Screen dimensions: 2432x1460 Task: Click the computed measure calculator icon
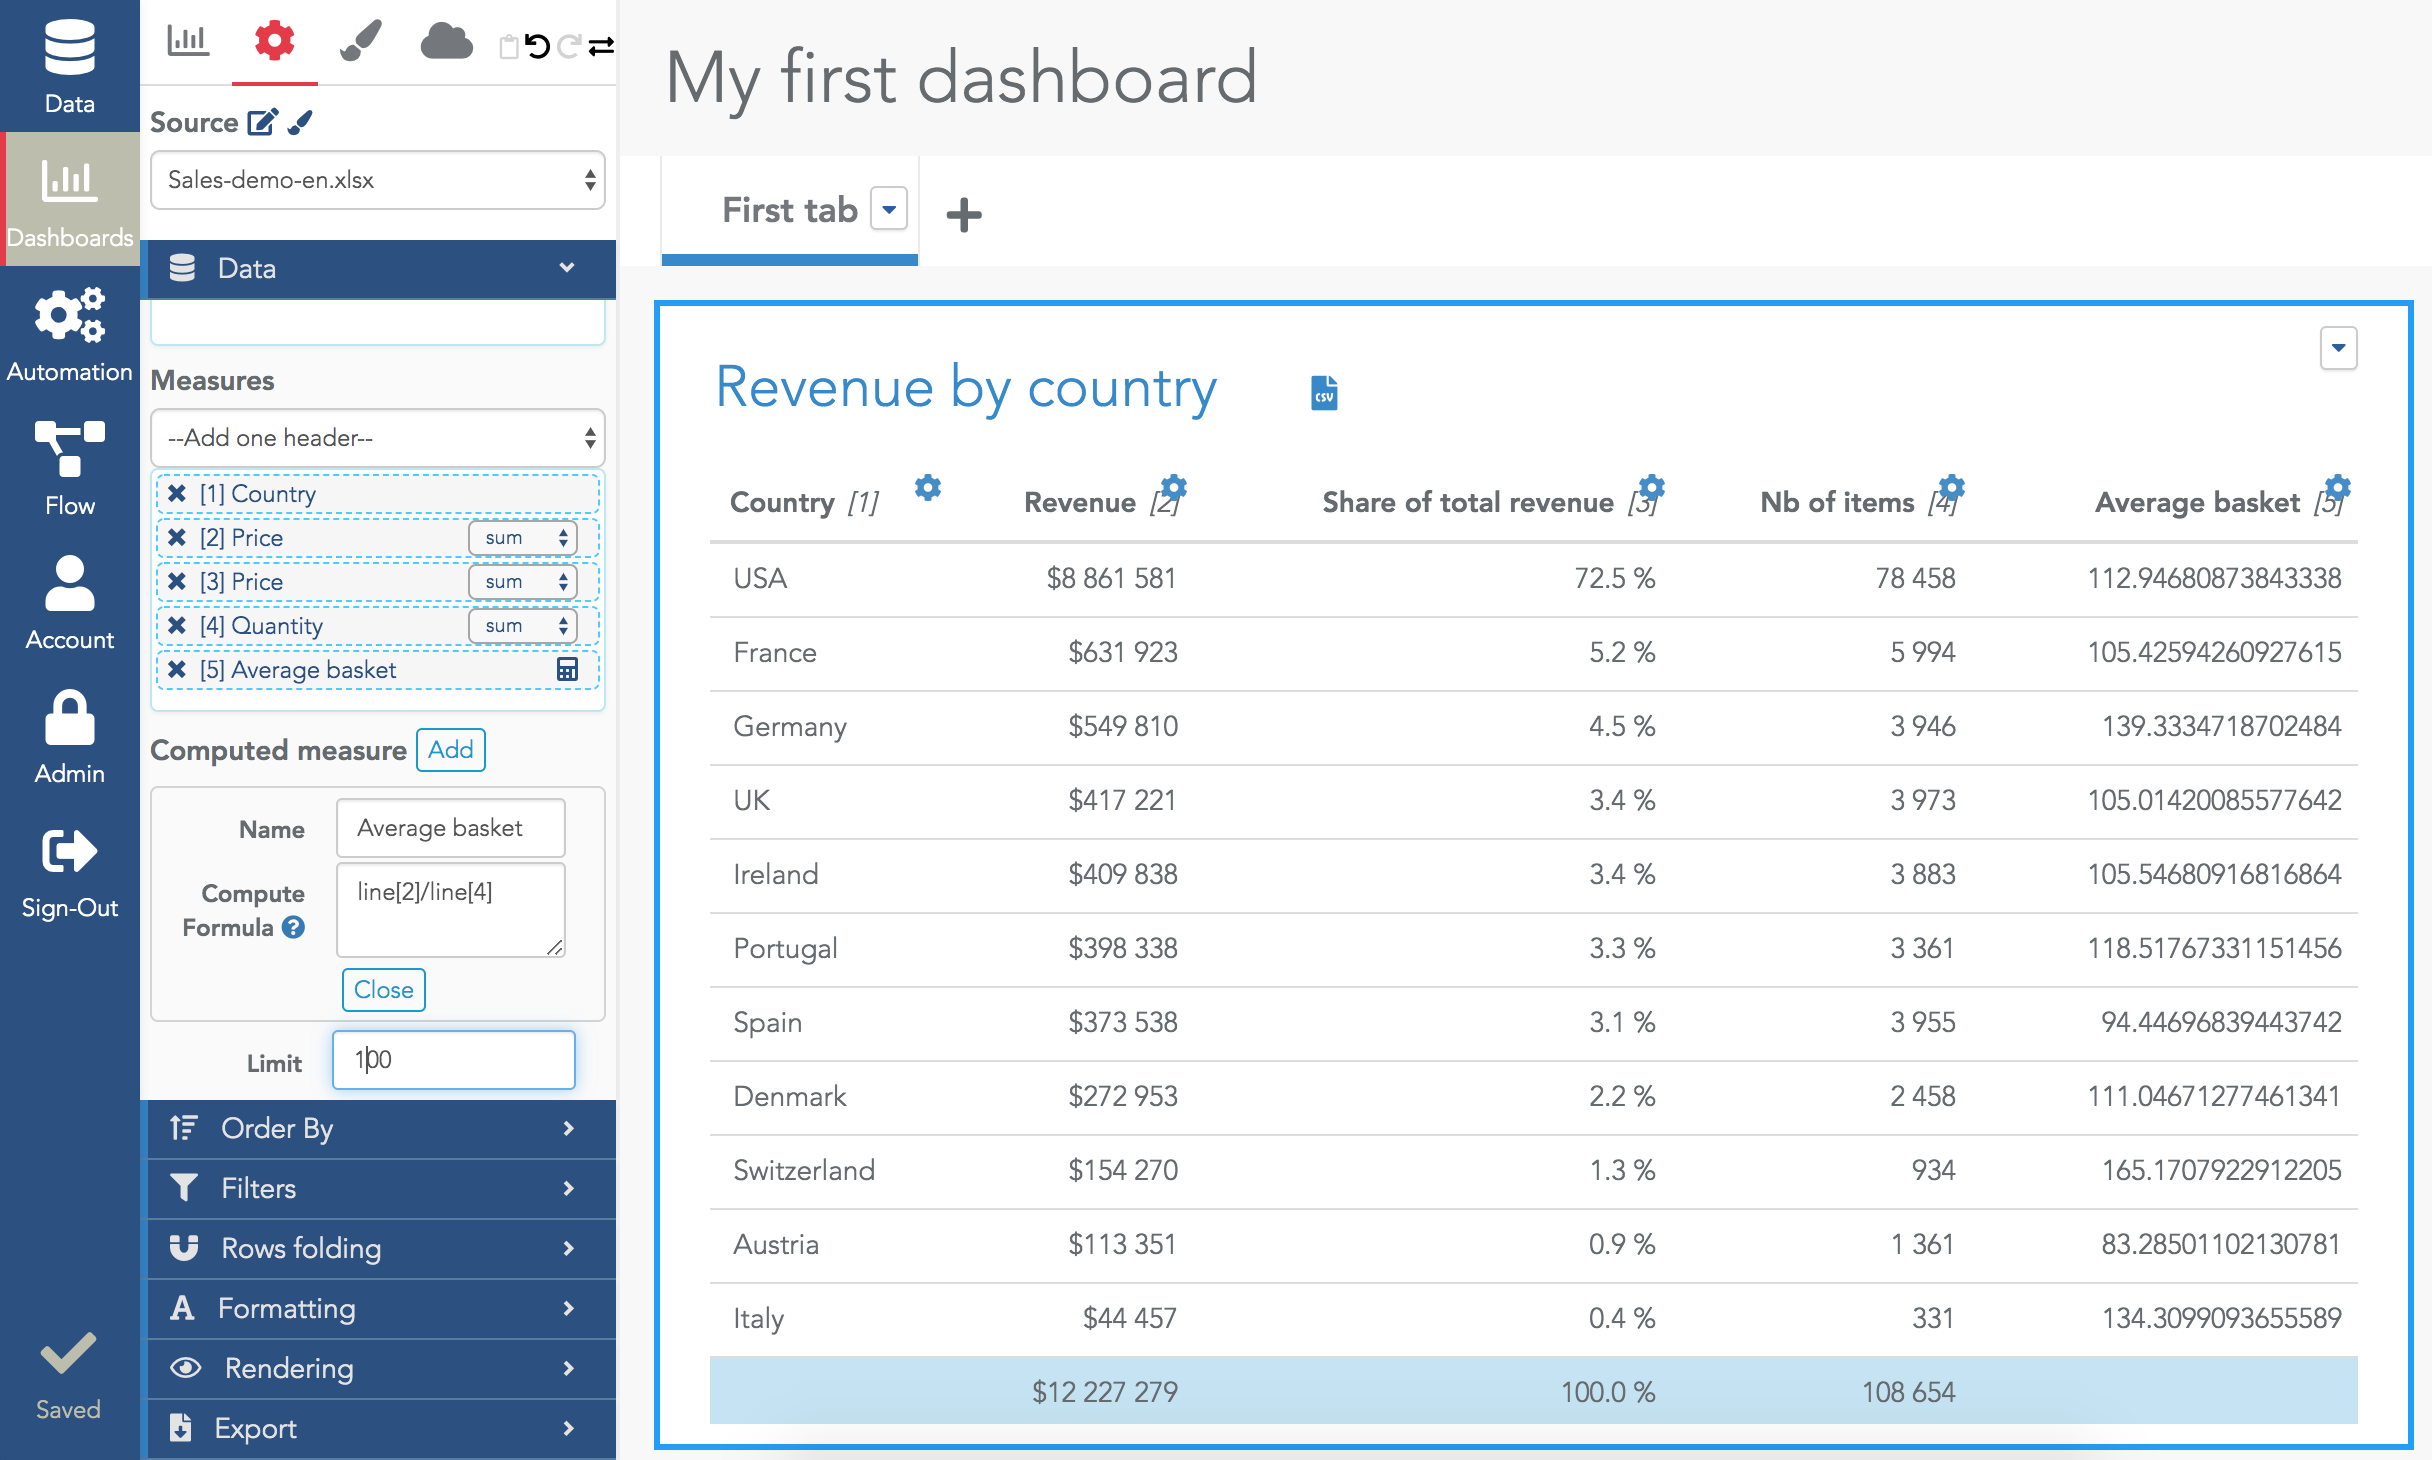566,669
